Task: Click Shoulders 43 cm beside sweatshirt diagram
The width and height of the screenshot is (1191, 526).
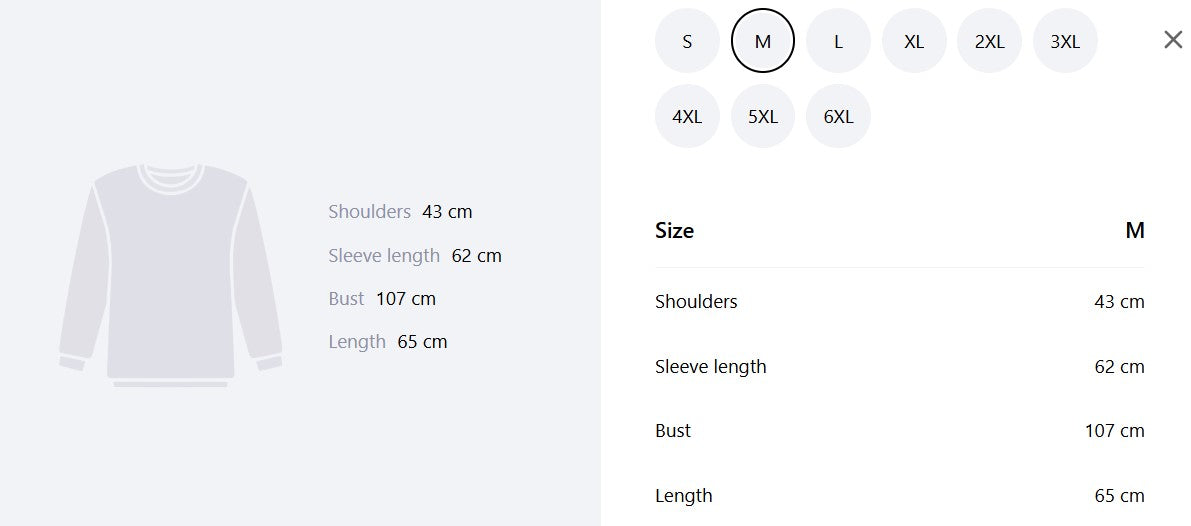Action: 400,212
